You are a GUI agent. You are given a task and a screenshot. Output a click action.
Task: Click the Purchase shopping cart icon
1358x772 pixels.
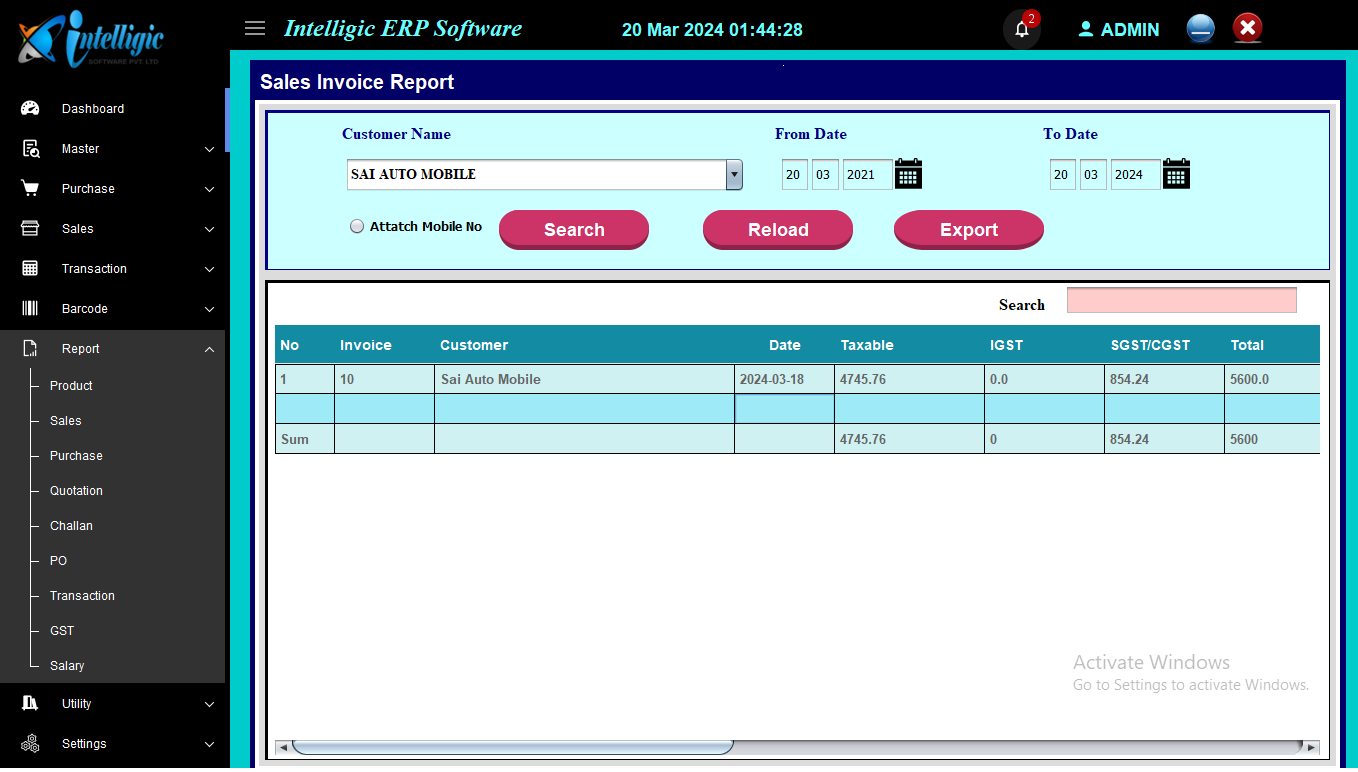coord(30,189)
